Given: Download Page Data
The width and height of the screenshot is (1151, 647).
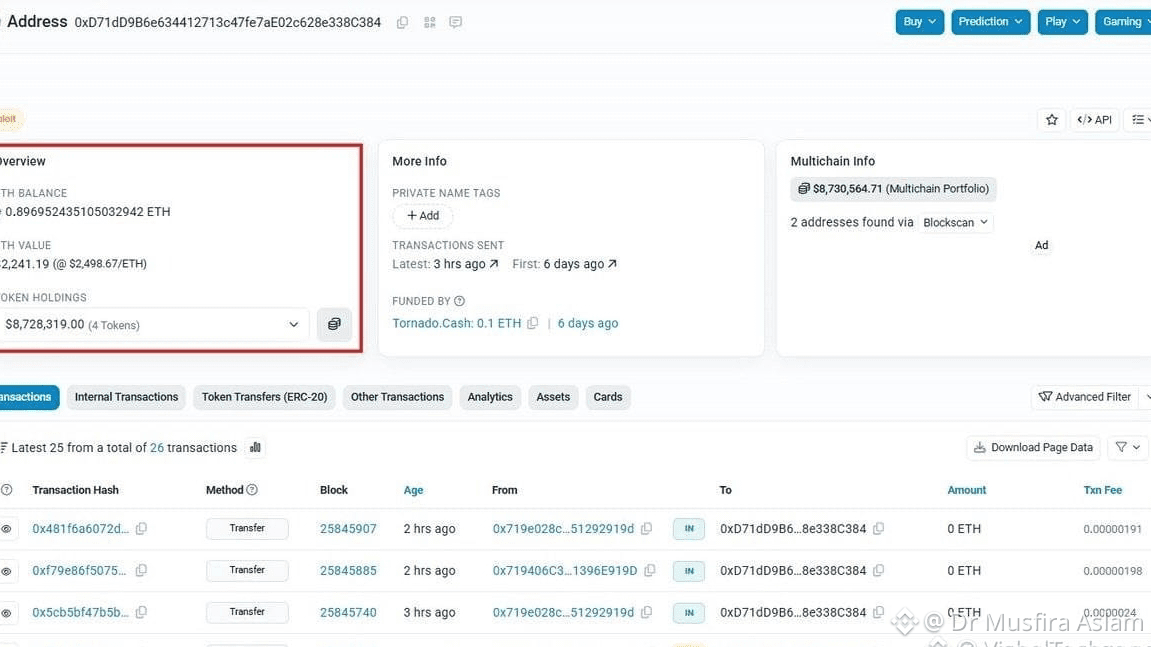Looking at the screenshot, I should (1033, 447).
